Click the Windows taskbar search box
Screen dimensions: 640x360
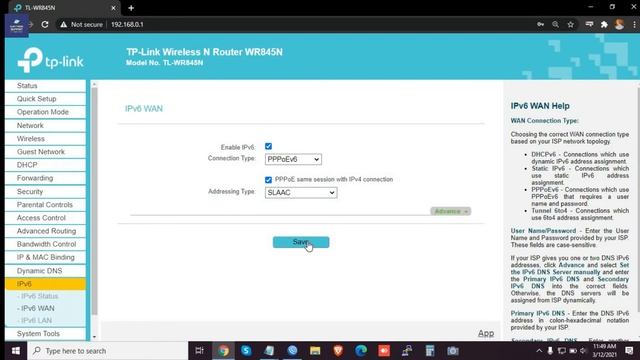click(x=108, y=351)
